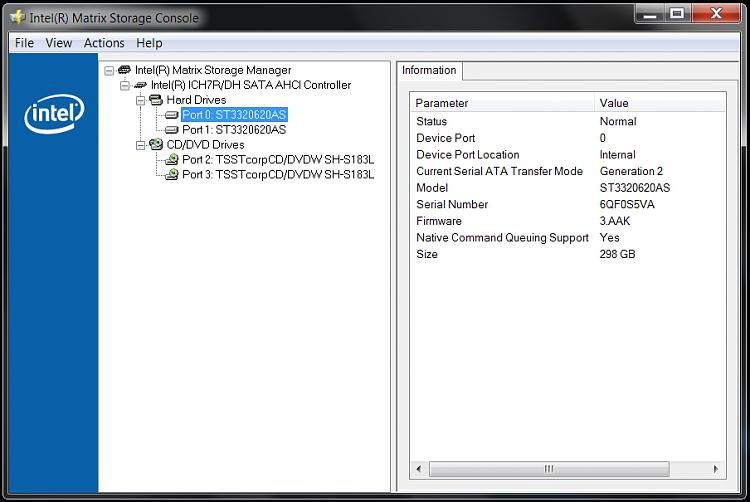Click Current Serial ATA Transfer Mode
Viewport: 750px width, 502px height.
pos(499,171)
